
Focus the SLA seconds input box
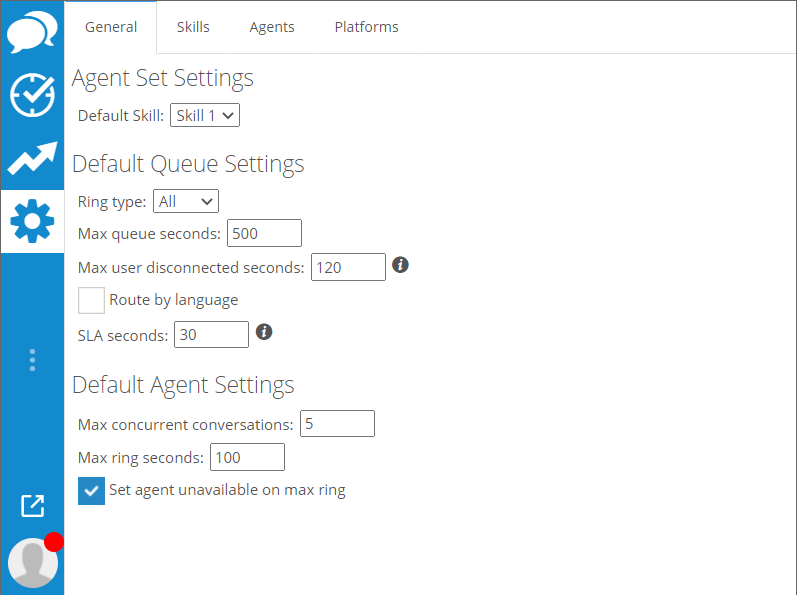(211, 335)
